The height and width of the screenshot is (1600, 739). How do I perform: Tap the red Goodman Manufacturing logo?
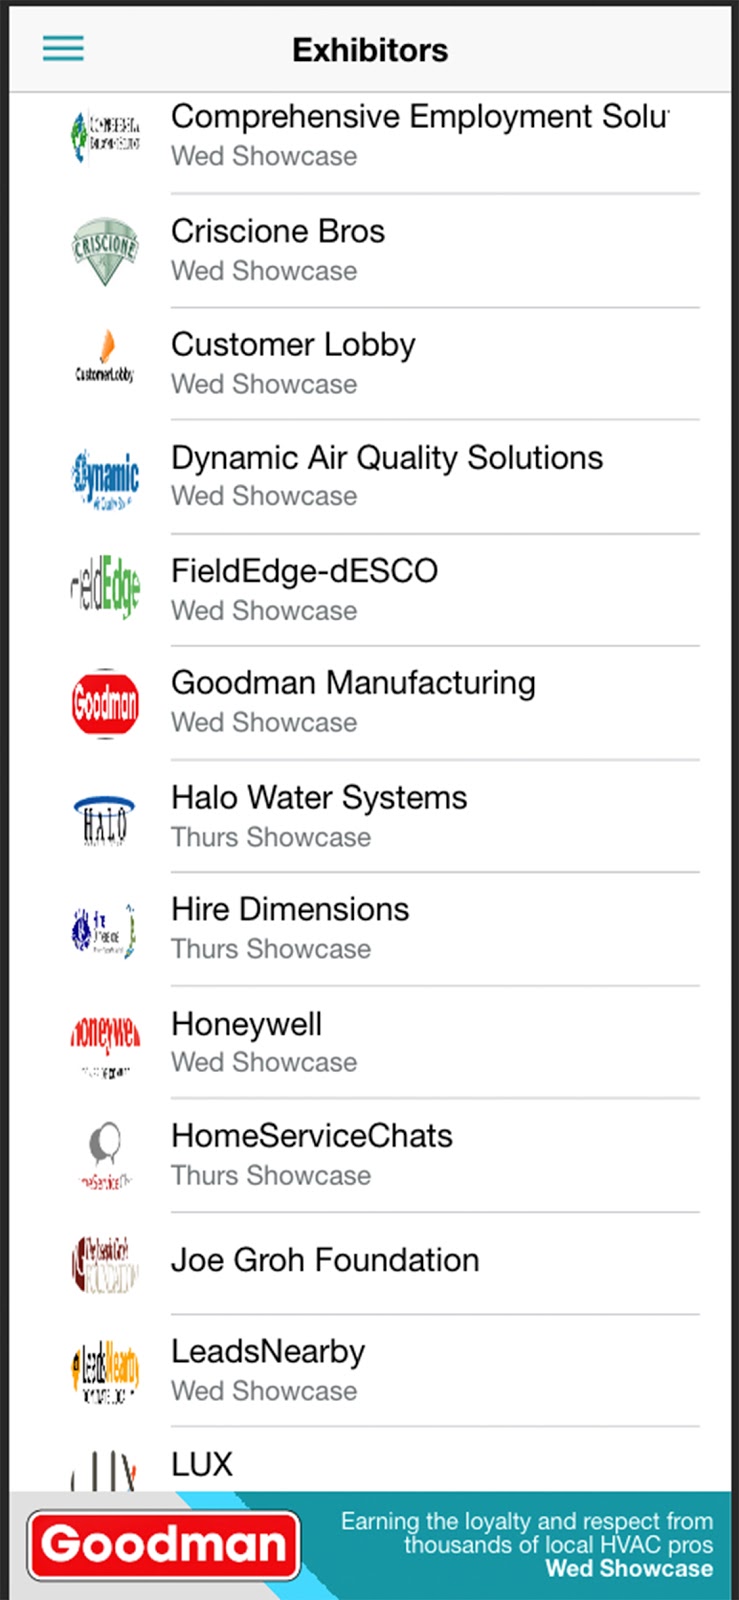tap(105, 703)
